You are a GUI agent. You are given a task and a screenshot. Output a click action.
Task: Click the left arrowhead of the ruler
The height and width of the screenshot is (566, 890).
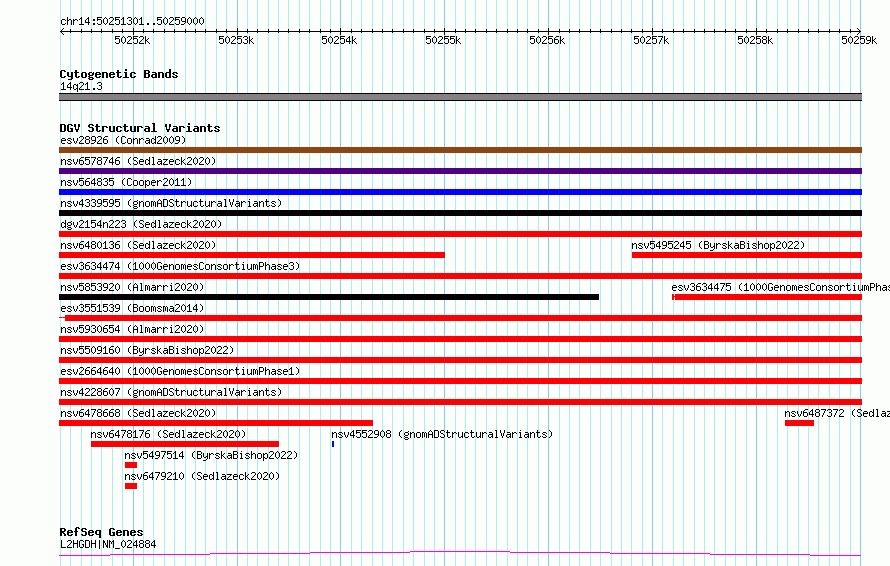click(x=61, y=32)
